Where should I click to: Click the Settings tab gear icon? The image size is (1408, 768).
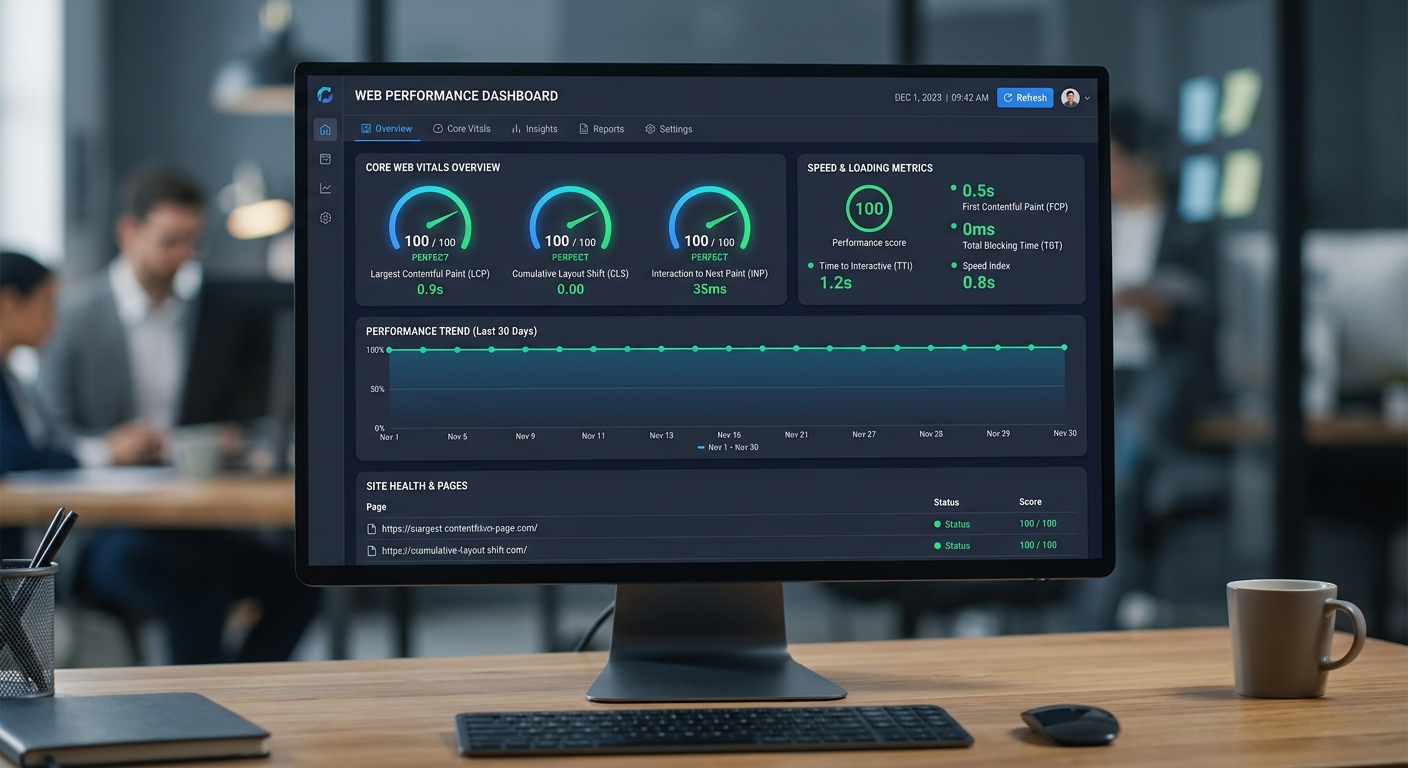coord(650,129)
